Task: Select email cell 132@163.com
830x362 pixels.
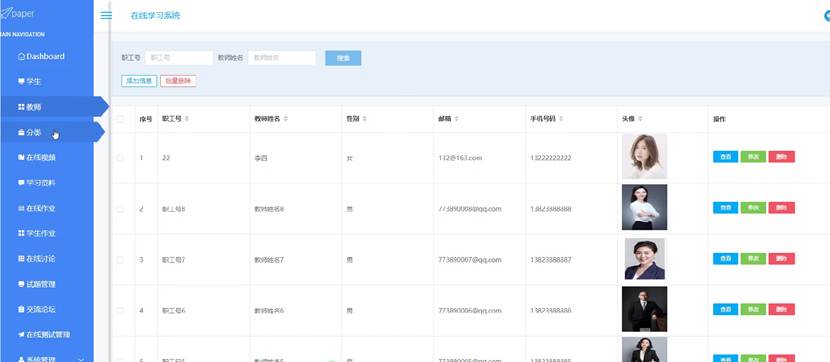Action: 460,158
